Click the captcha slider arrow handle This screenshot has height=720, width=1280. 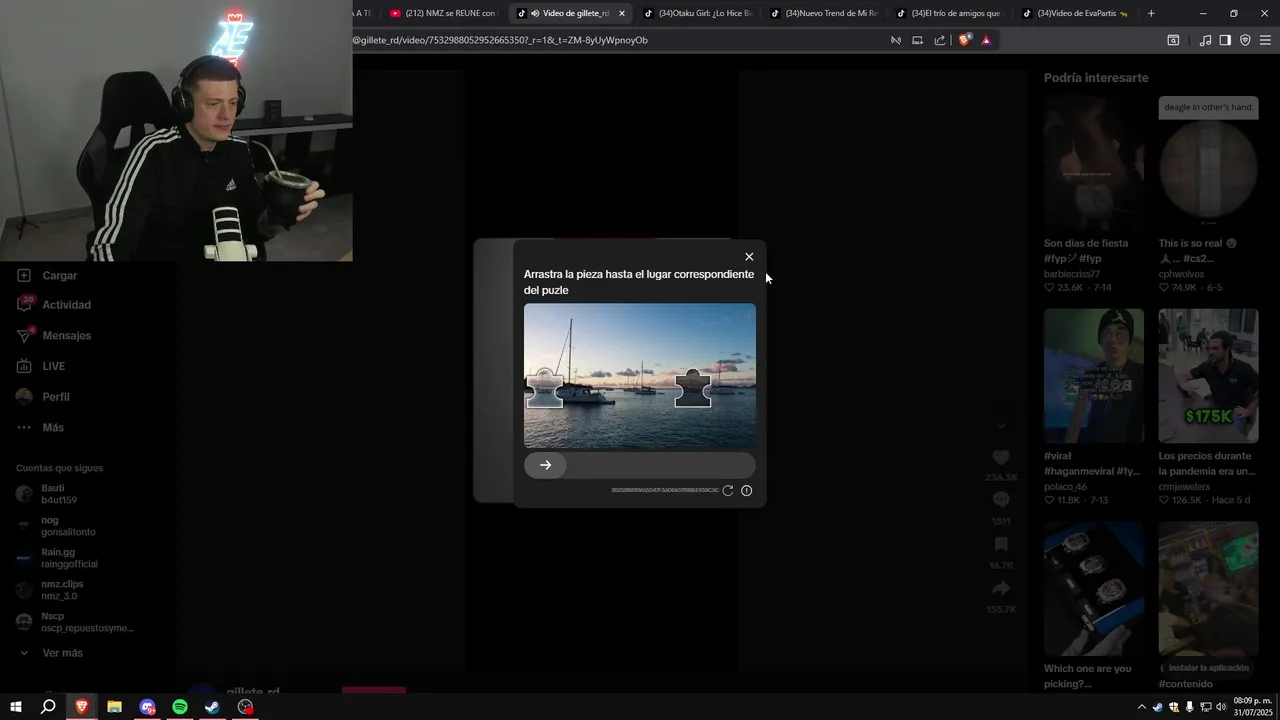point(545,465)
